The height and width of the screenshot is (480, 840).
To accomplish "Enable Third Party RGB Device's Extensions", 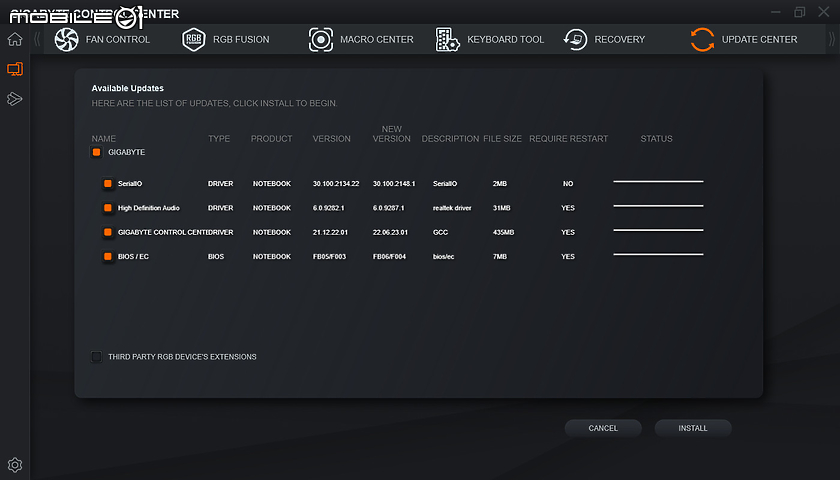I will tap(96, 356).
